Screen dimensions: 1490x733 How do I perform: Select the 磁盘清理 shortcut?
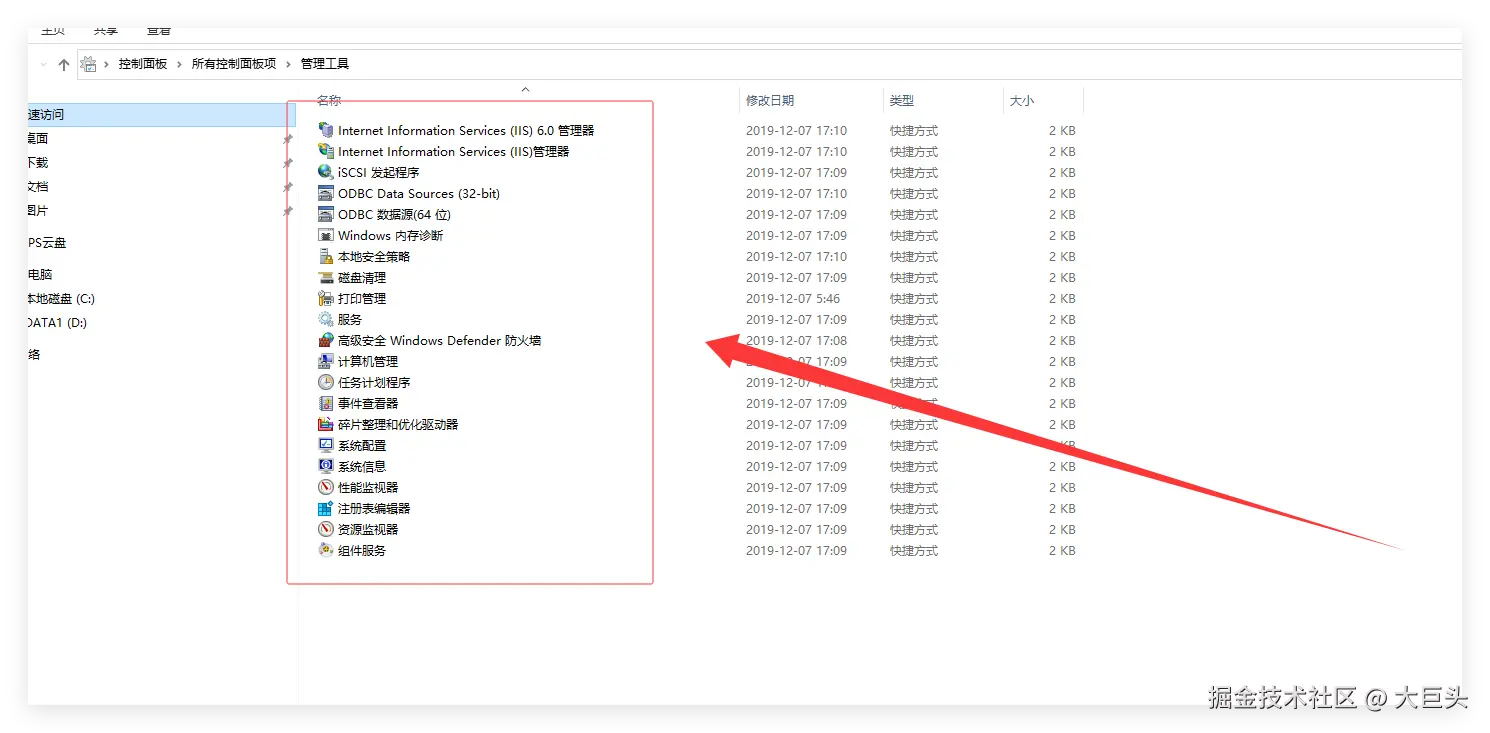(364, 277)
